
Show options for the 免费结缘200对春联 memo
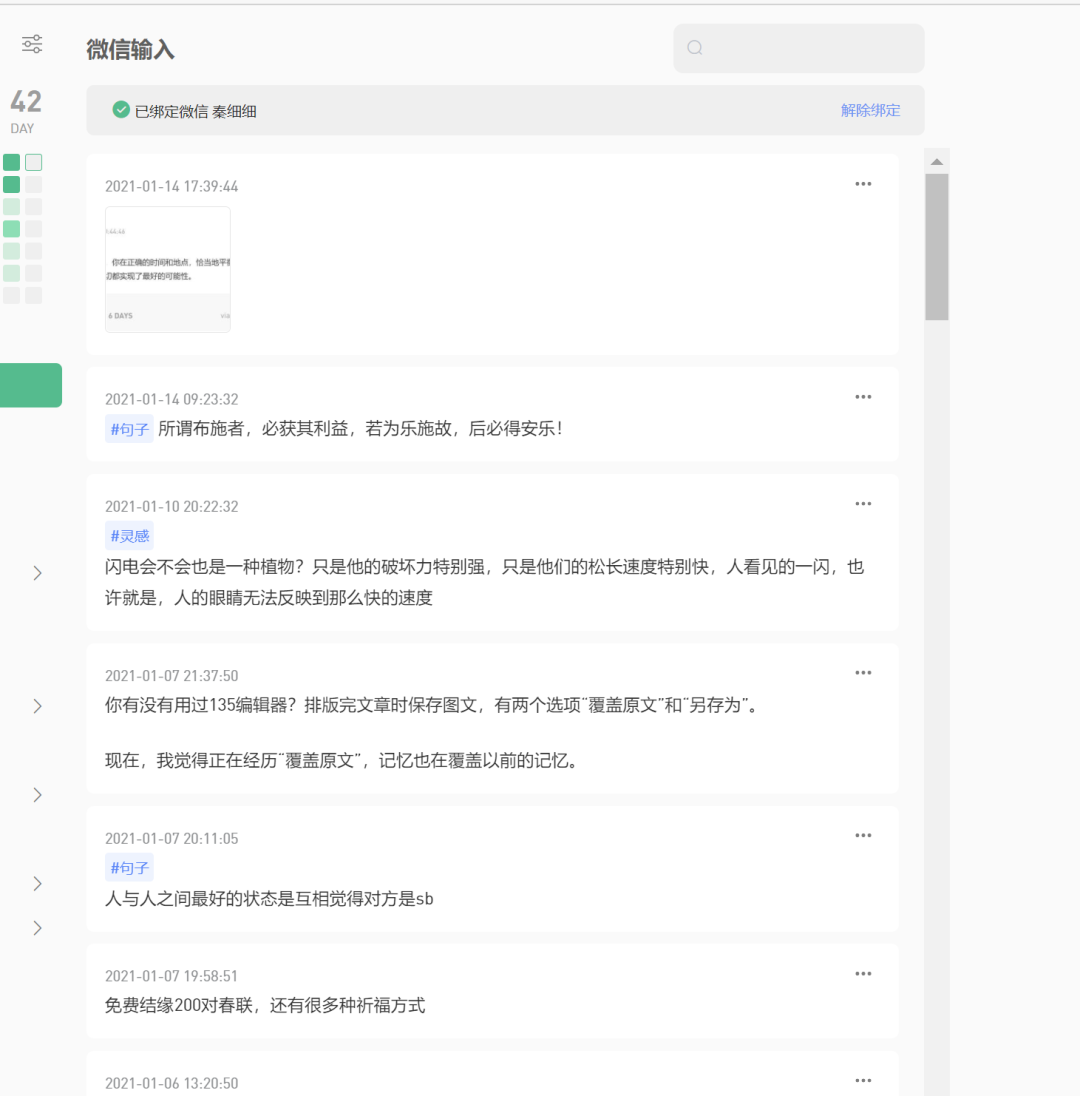click(863, 974)
